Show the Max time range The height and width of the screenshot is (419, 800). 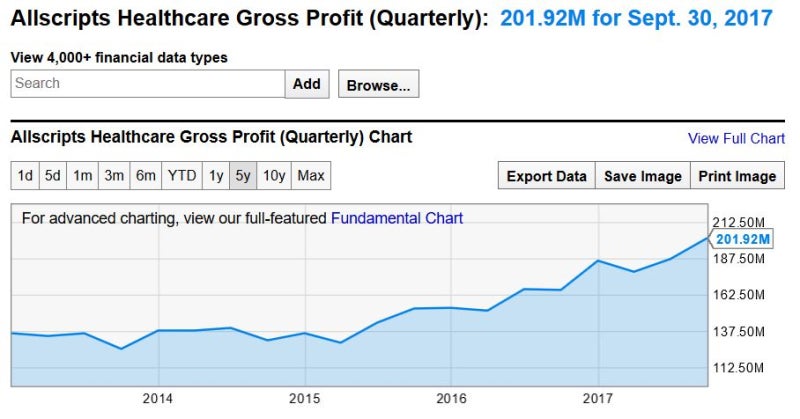pos(311,176)
